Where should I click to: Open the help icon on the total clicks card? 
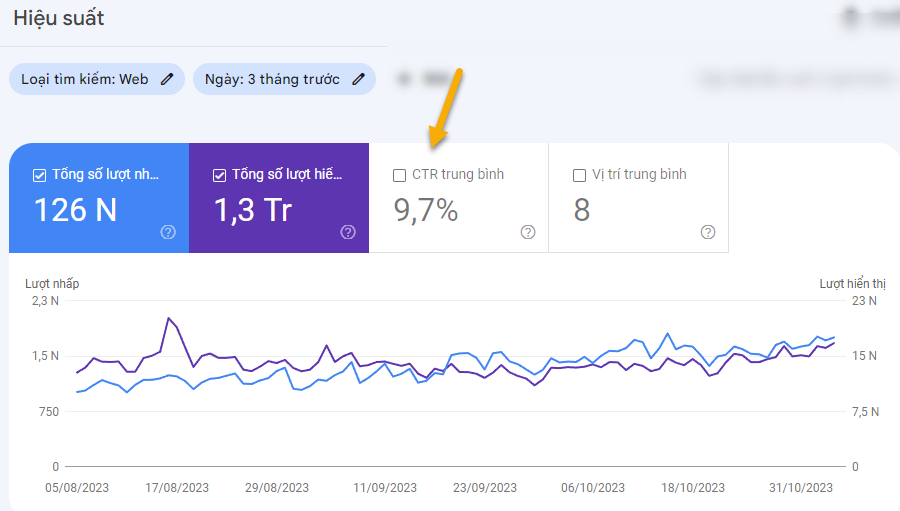pyautogui.click(x=168, y=232)
